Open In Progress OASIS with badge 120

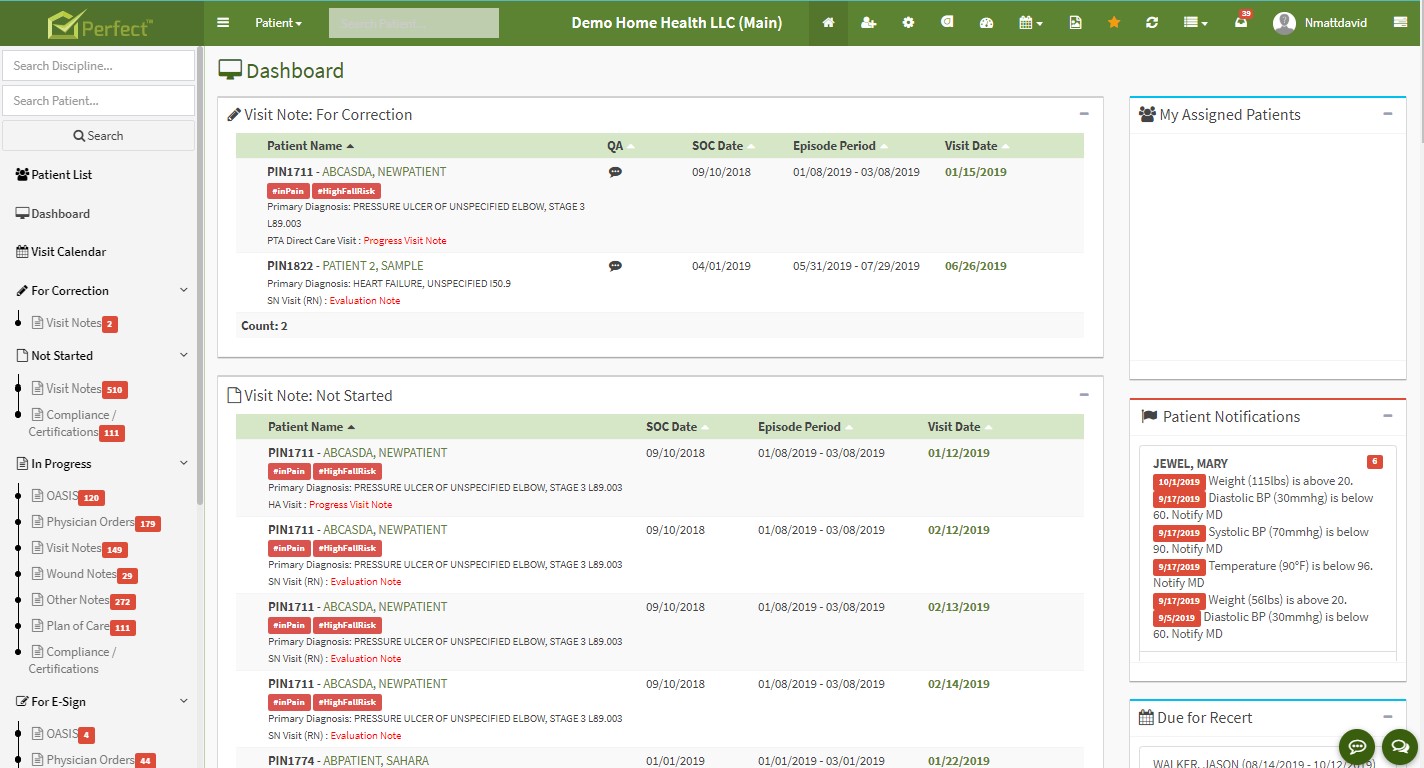pyautogui.click(x=68, y=497)
